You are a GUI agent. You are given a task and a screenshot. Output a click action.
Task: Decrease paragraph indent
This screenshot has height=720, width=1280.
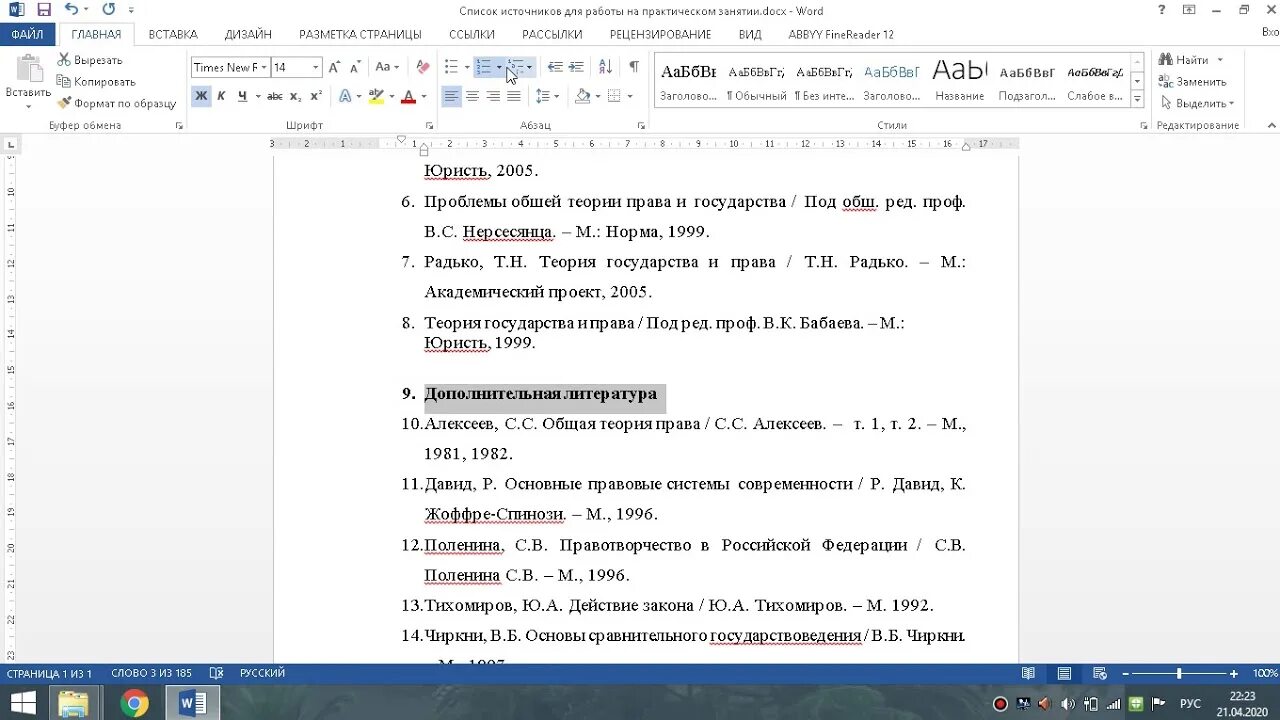[555, 67]
